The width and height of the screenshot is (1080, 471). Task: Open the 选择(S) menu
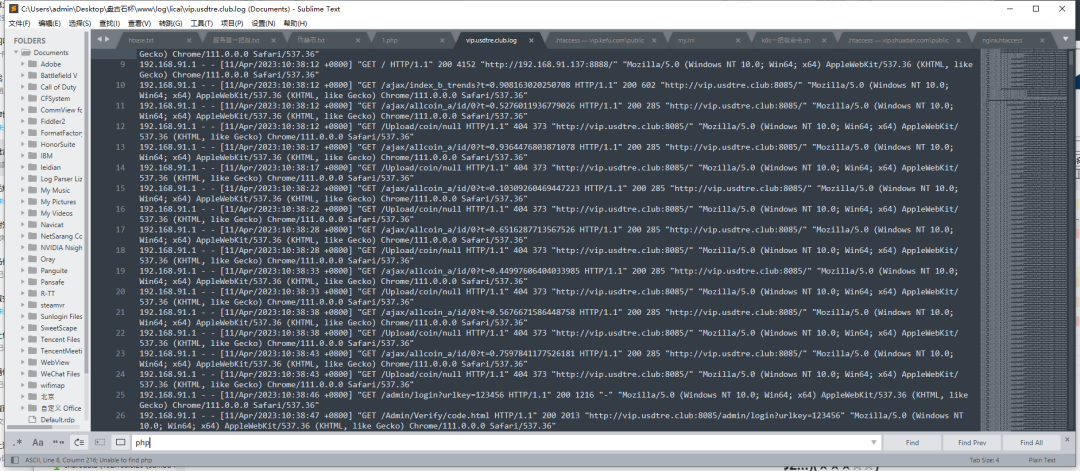click(x=79, y=23)
